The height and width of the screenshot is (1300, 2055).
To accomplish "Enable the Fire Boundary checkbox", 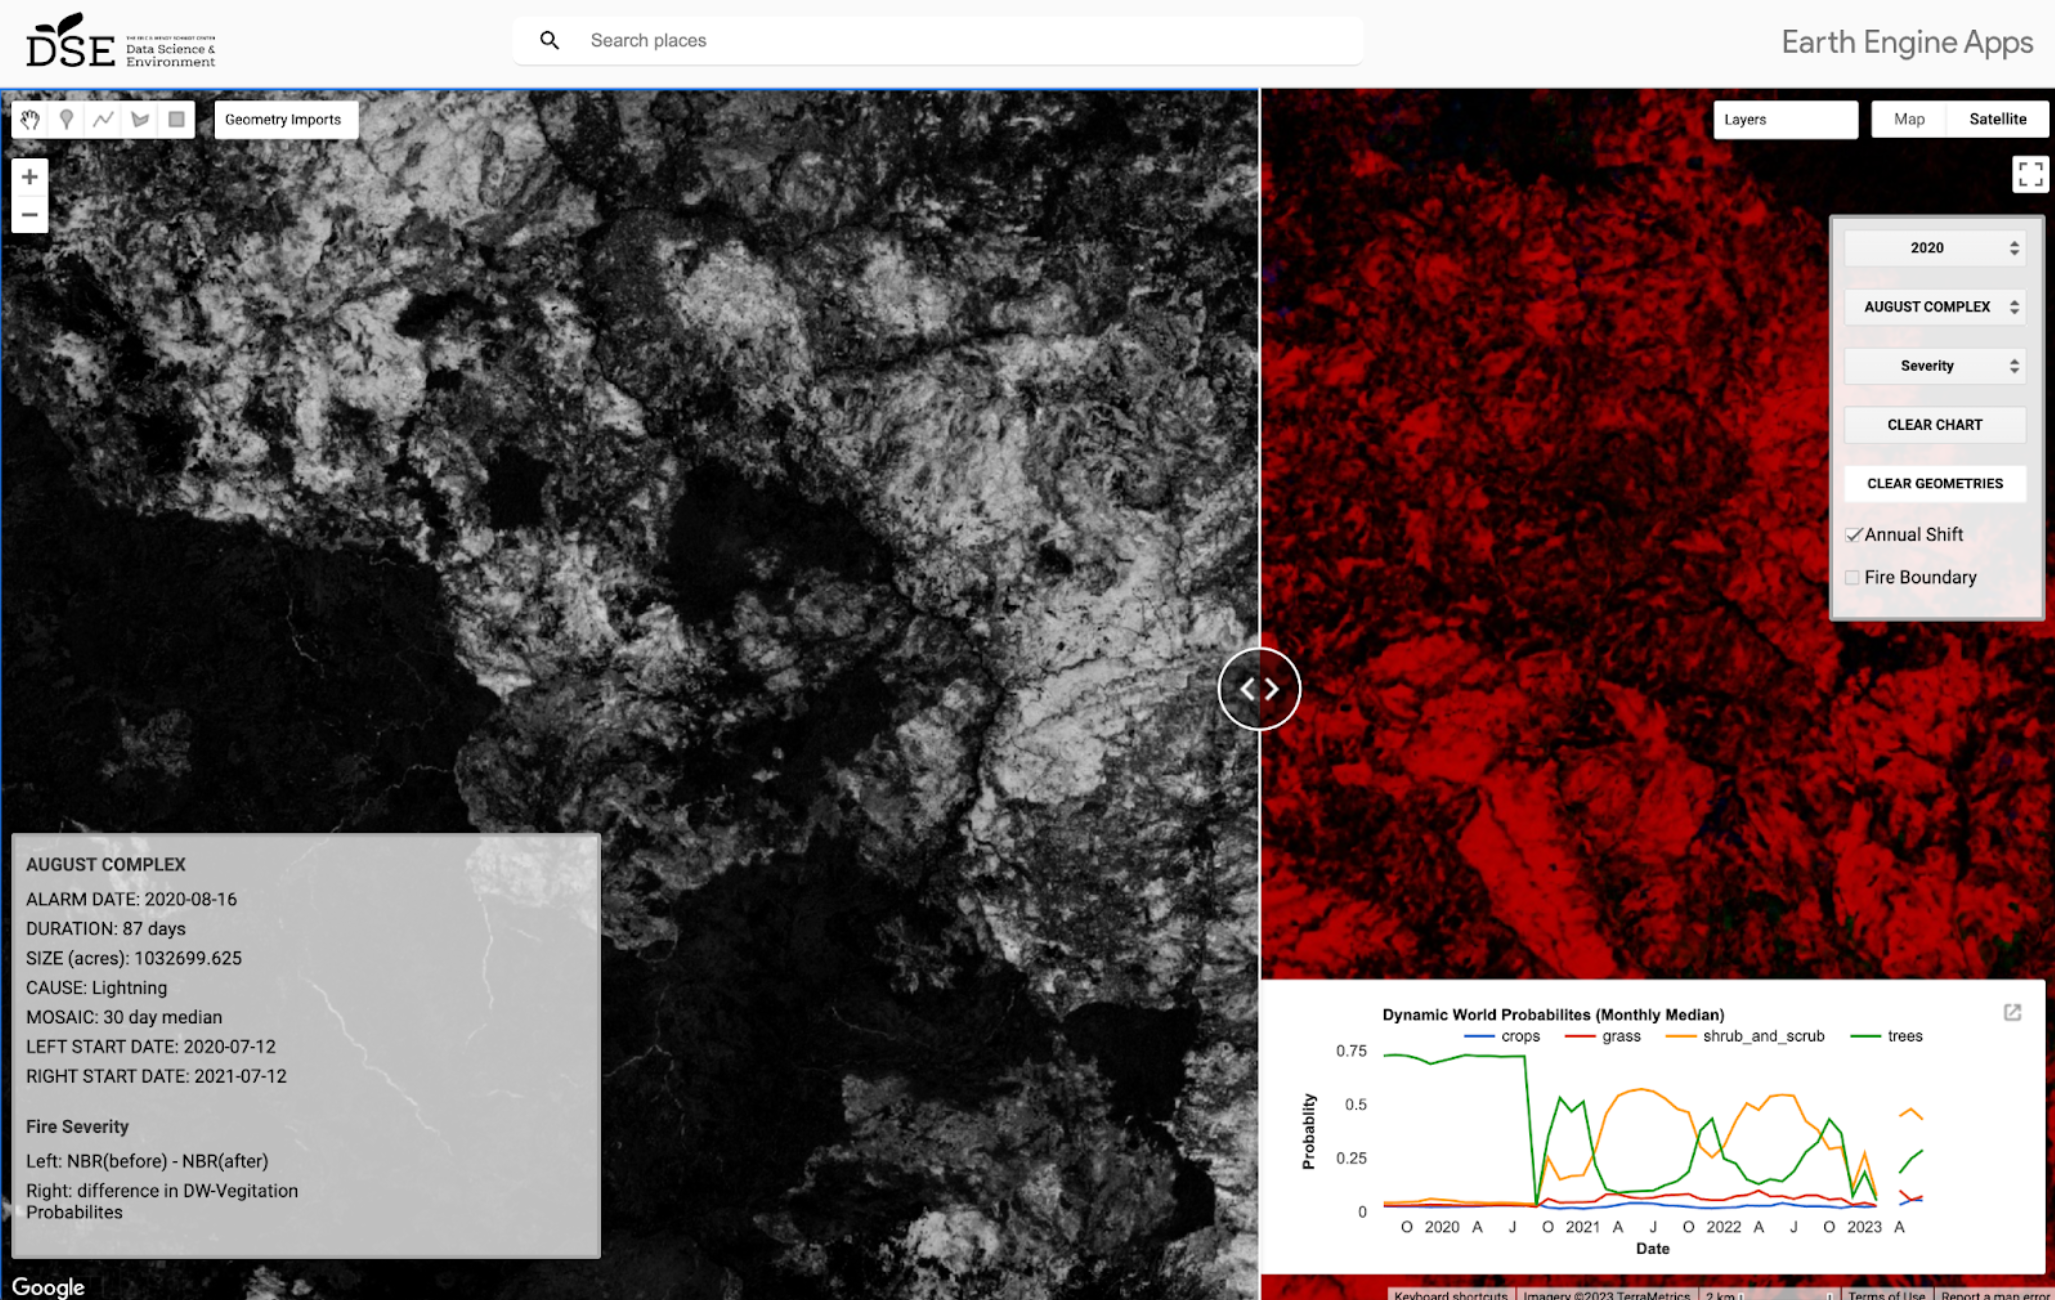I will [1852, 578].
